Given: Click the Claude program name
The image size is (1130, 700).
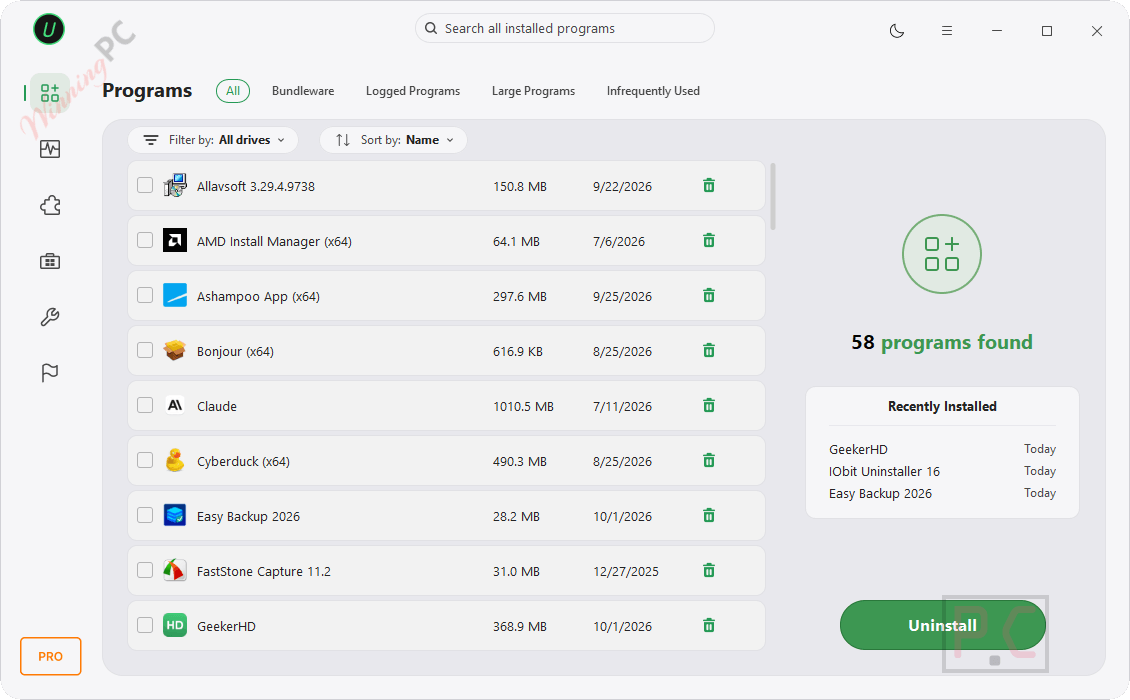Looking at the screenshot, I should pos(217,407).
